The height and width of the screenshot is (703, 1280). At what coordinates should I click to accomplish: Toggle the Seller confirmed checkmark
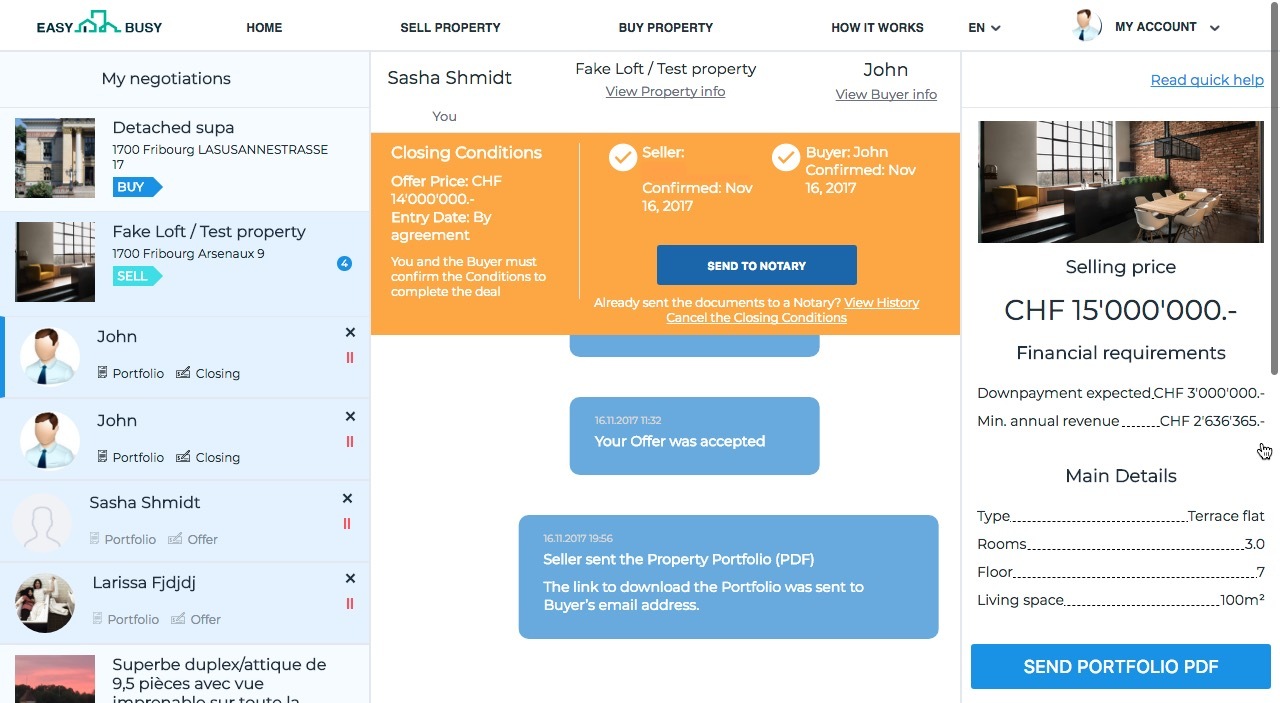[623, 157]
